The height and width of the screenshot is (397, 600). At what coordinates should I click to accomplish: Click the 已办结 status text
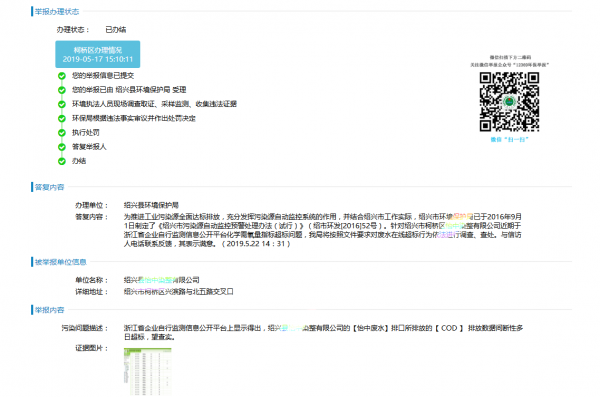tap(116, 29)
